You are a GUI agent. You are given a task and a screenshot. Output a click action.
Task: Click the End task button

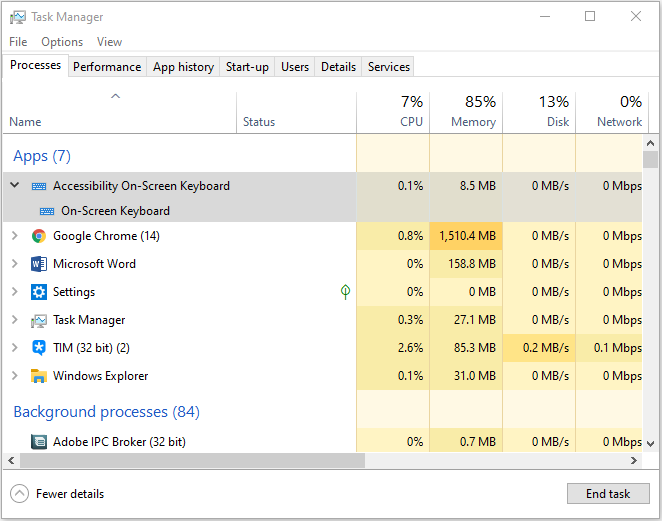coord(608,494)
